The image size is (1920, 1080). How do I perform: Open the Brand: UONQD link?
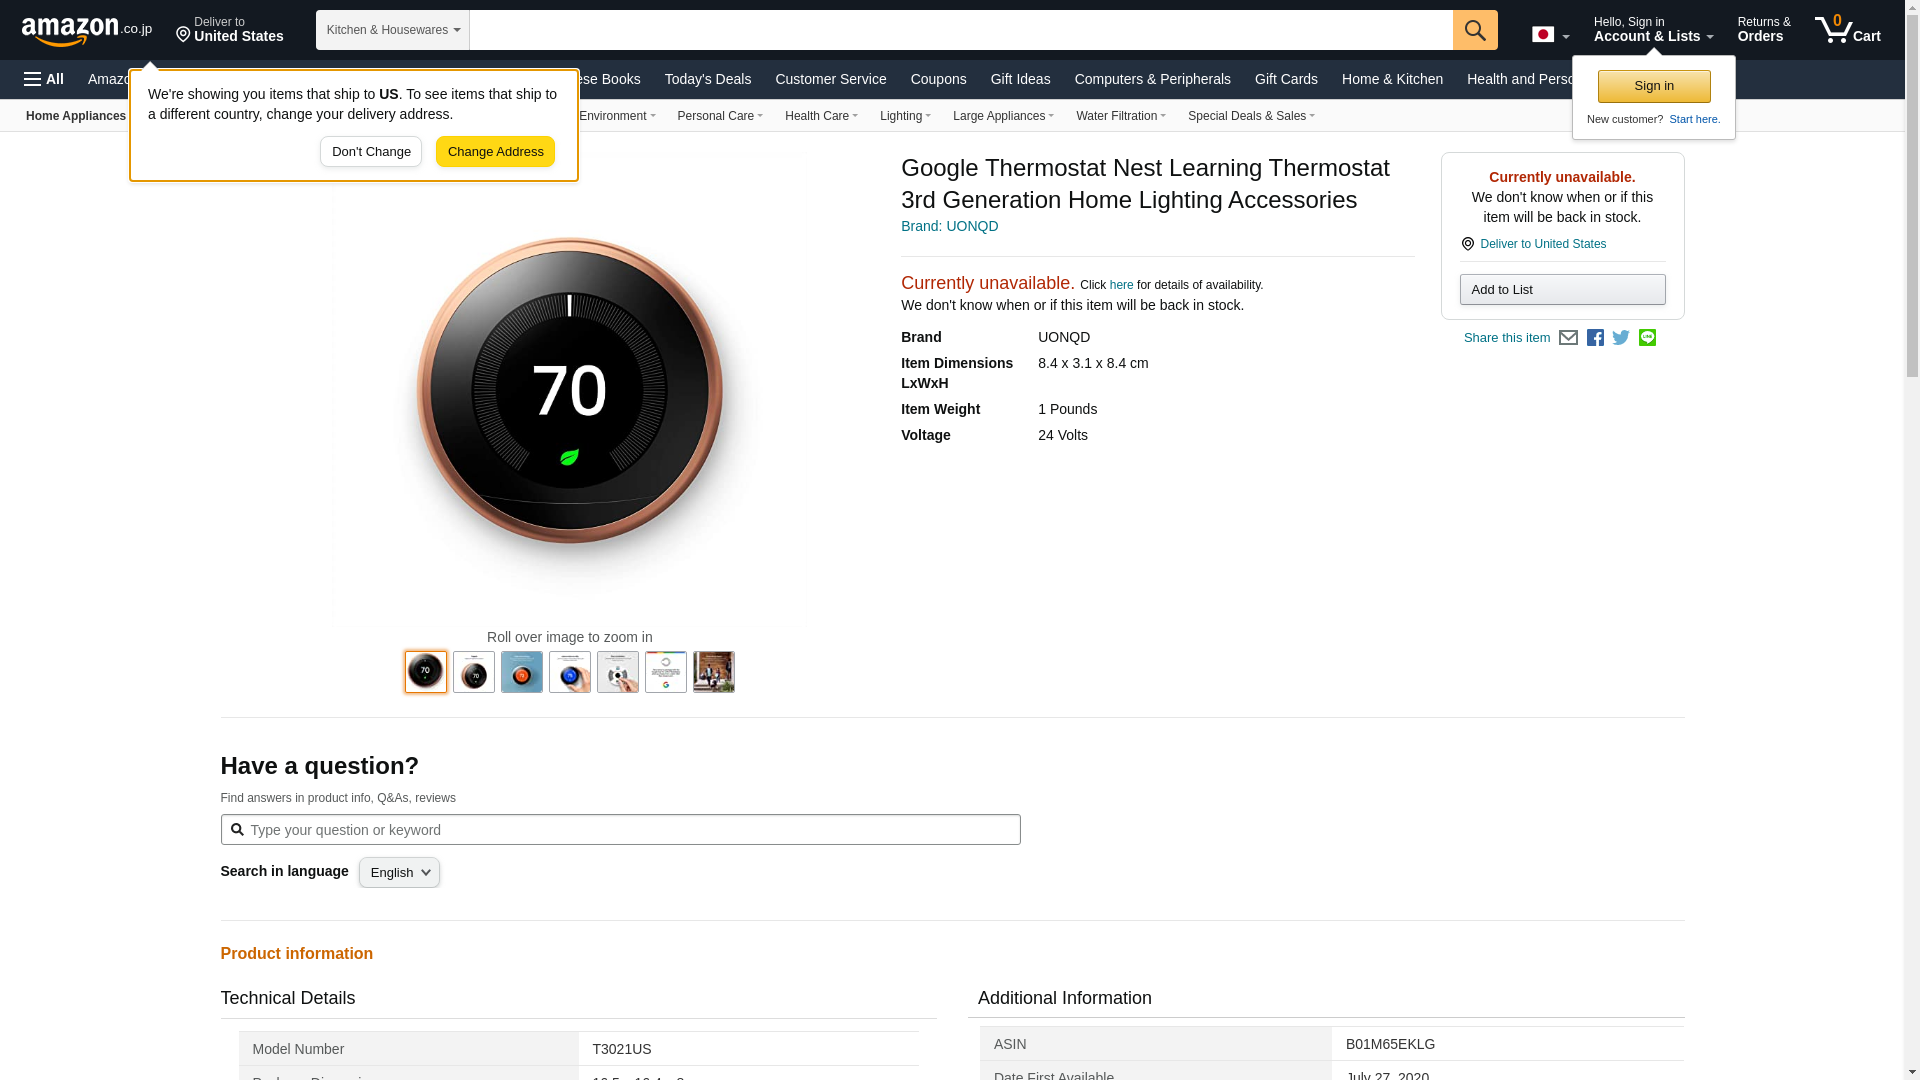pos(949,226)
